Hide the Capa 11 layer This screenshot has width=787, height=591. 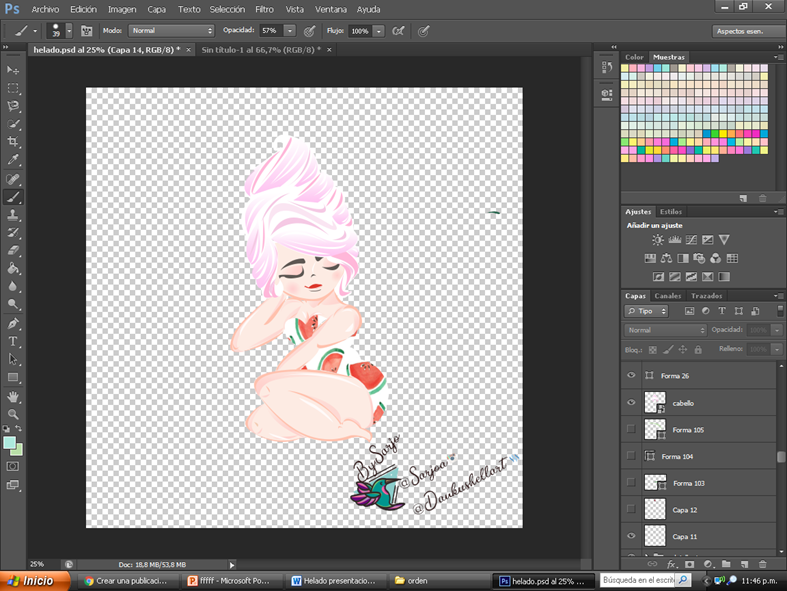pyautogui.click(x=631, y=536)
